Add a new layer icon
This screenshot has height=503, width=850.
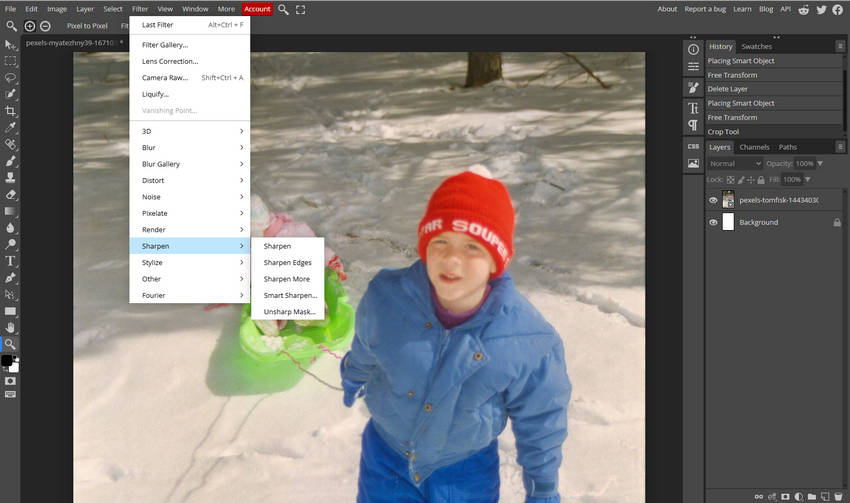(x=825, y=496)
